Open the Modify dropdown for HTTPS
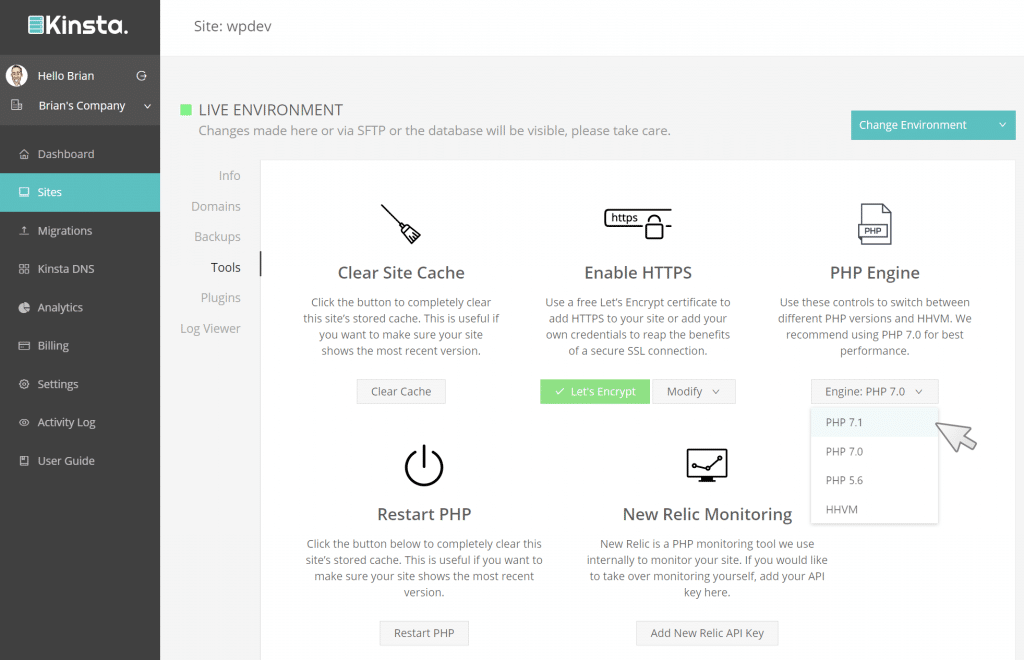This screenshot has height=660, width=1024. 693,392
